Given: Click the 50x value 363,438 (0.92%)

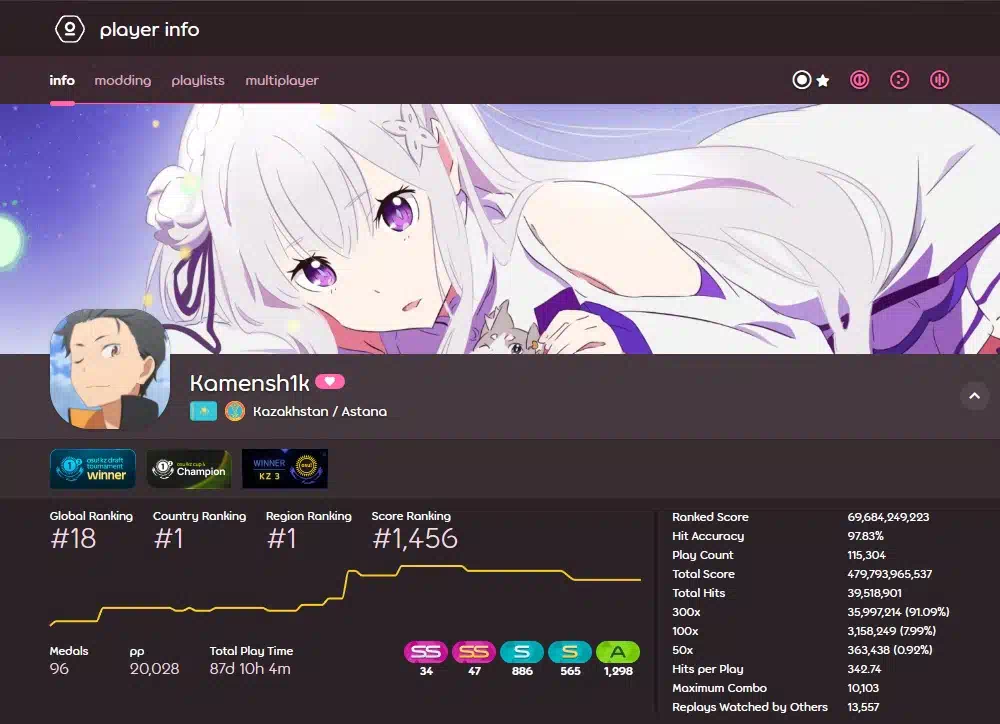Looking at the screenshot, I should pos(890,650).
